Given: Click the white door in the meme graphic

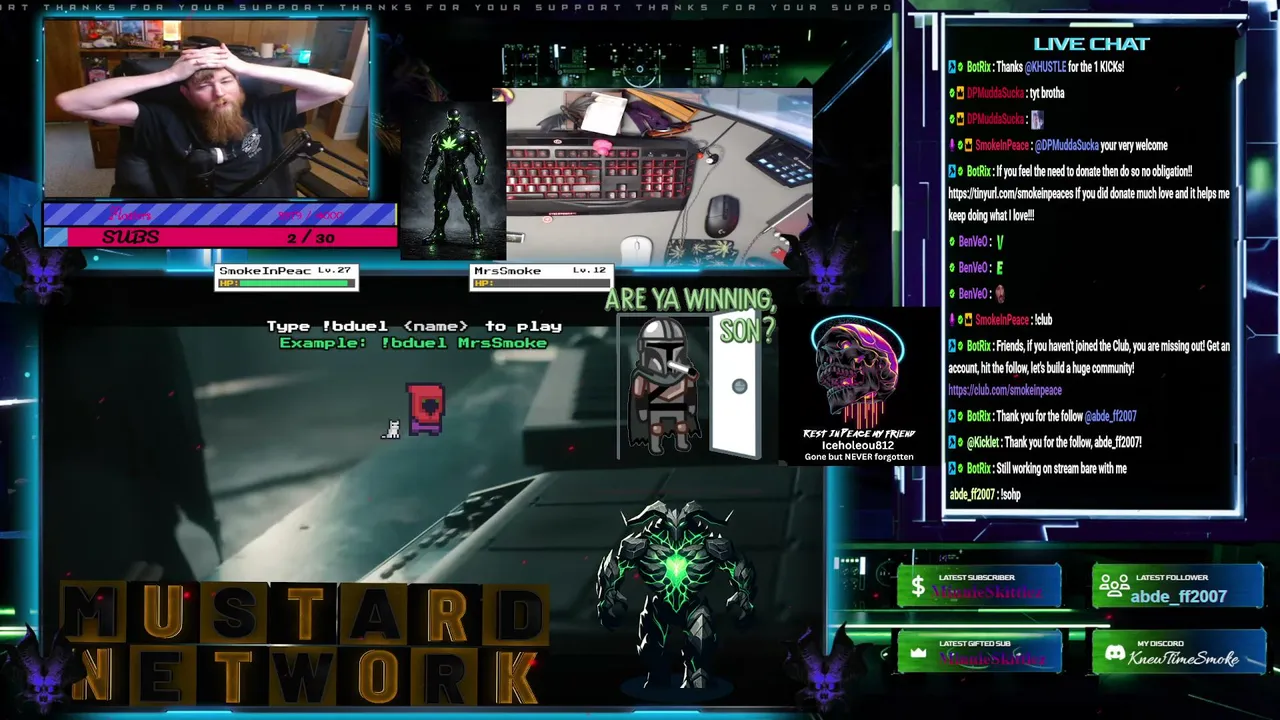Looking at the screenshot, I should pos(735,386).
